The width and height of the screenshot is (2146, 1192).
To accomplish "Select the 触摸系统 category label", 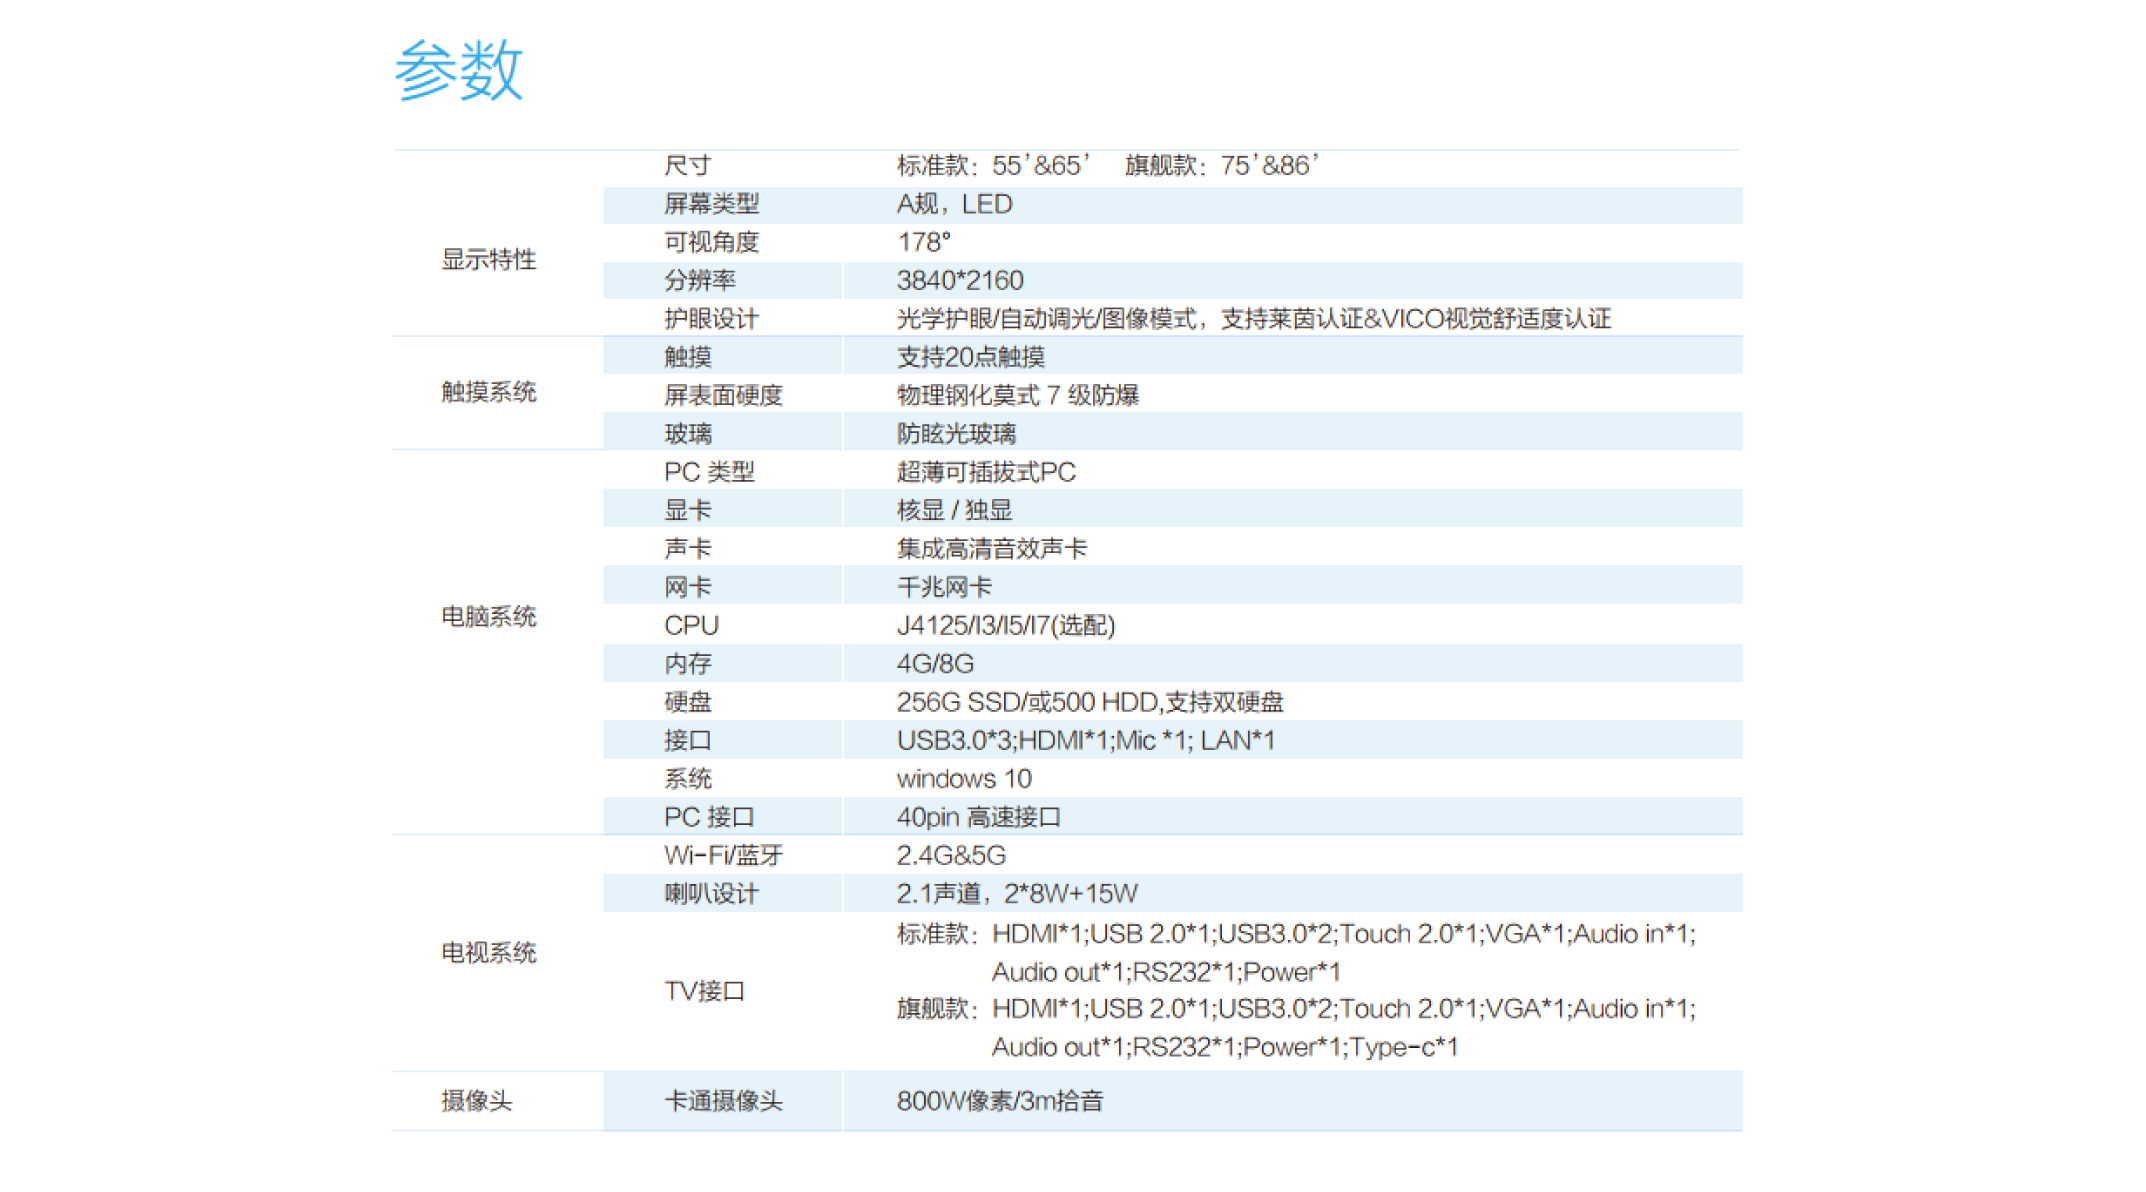I will pyautogui.click(x=489, y=392).
